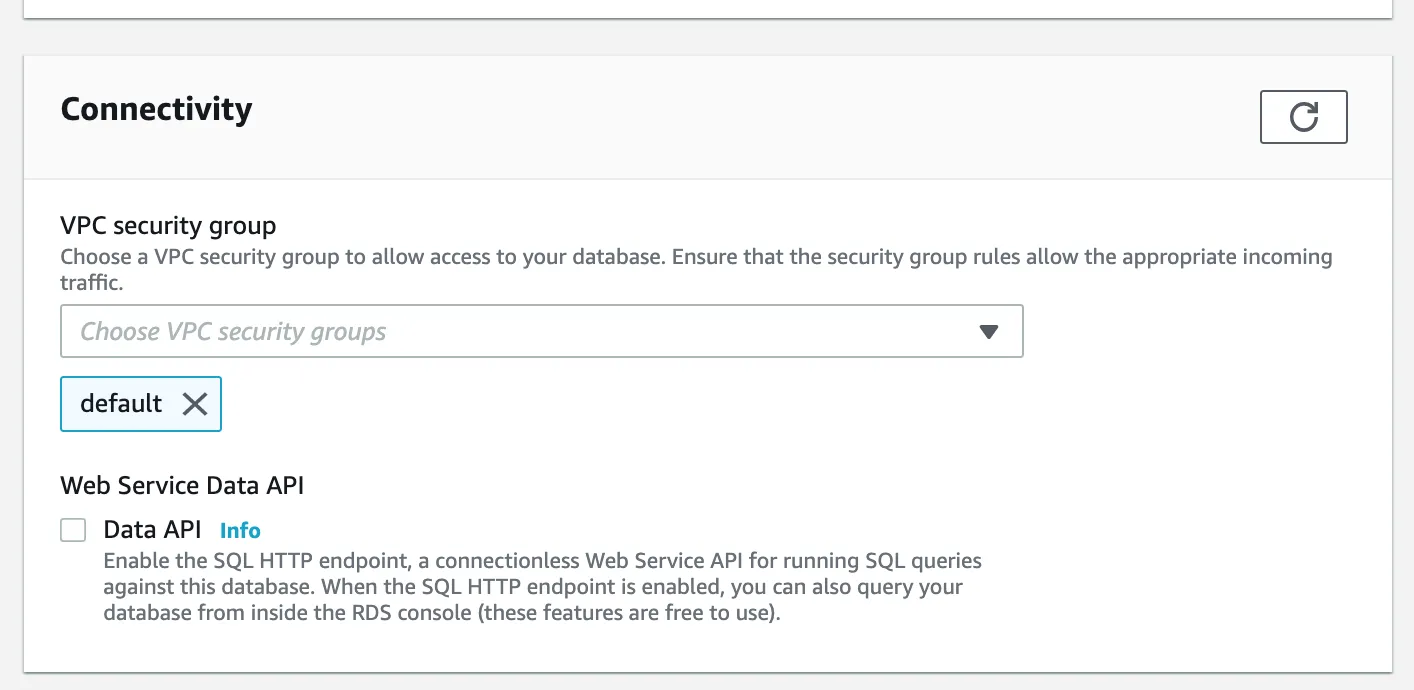Click the VPC security group field label
Viewport: 1414px width, 690px height.
pos(168,225)
